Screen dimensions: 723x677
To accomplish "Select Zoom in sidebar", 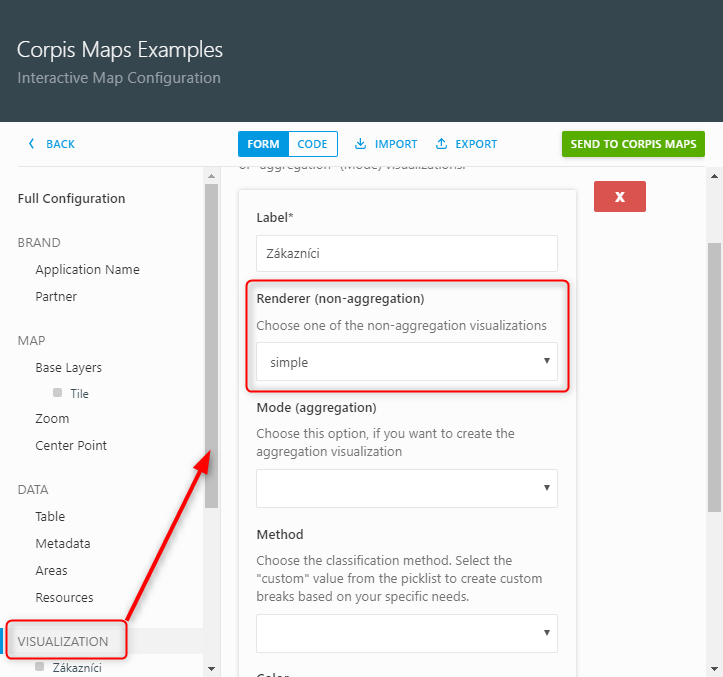I will point(52,419).
